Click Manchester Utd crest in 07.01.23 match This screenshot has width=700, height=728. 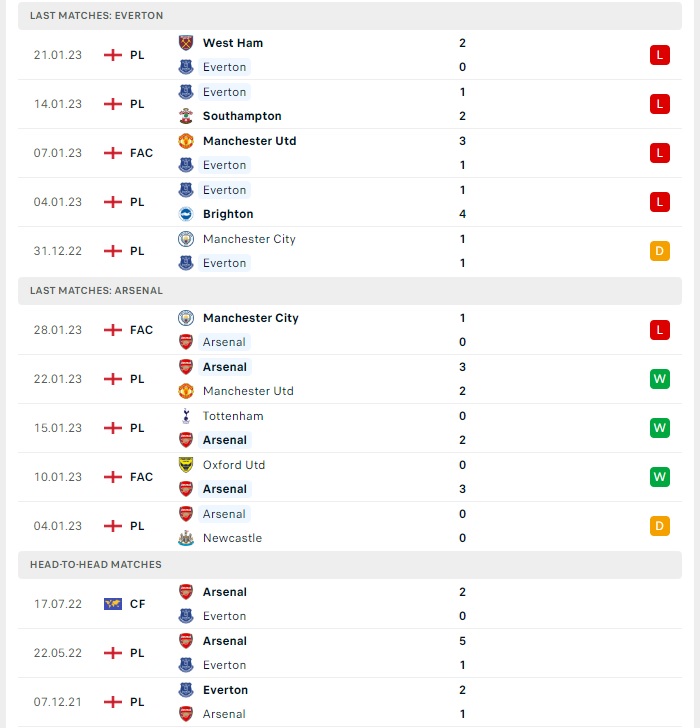click(x=186, y=141)
